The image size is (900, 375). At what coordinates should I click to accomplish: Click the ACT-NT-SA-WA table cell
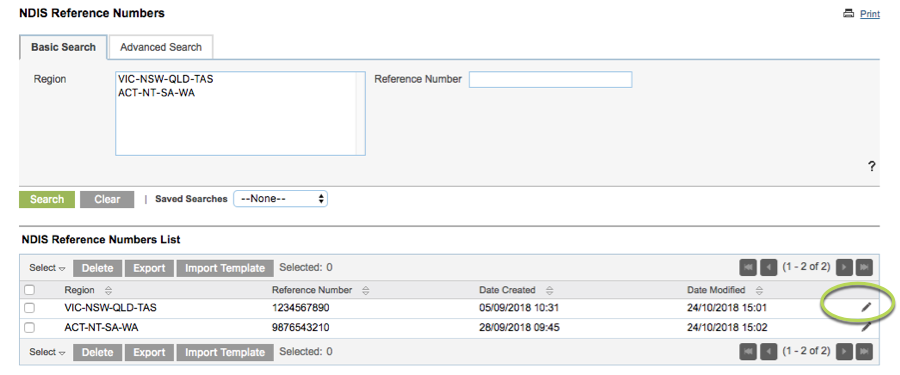pos(101,328)
